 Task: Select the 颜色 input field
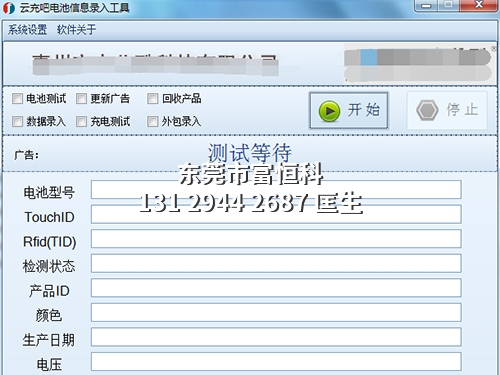[x=276, y=313]
